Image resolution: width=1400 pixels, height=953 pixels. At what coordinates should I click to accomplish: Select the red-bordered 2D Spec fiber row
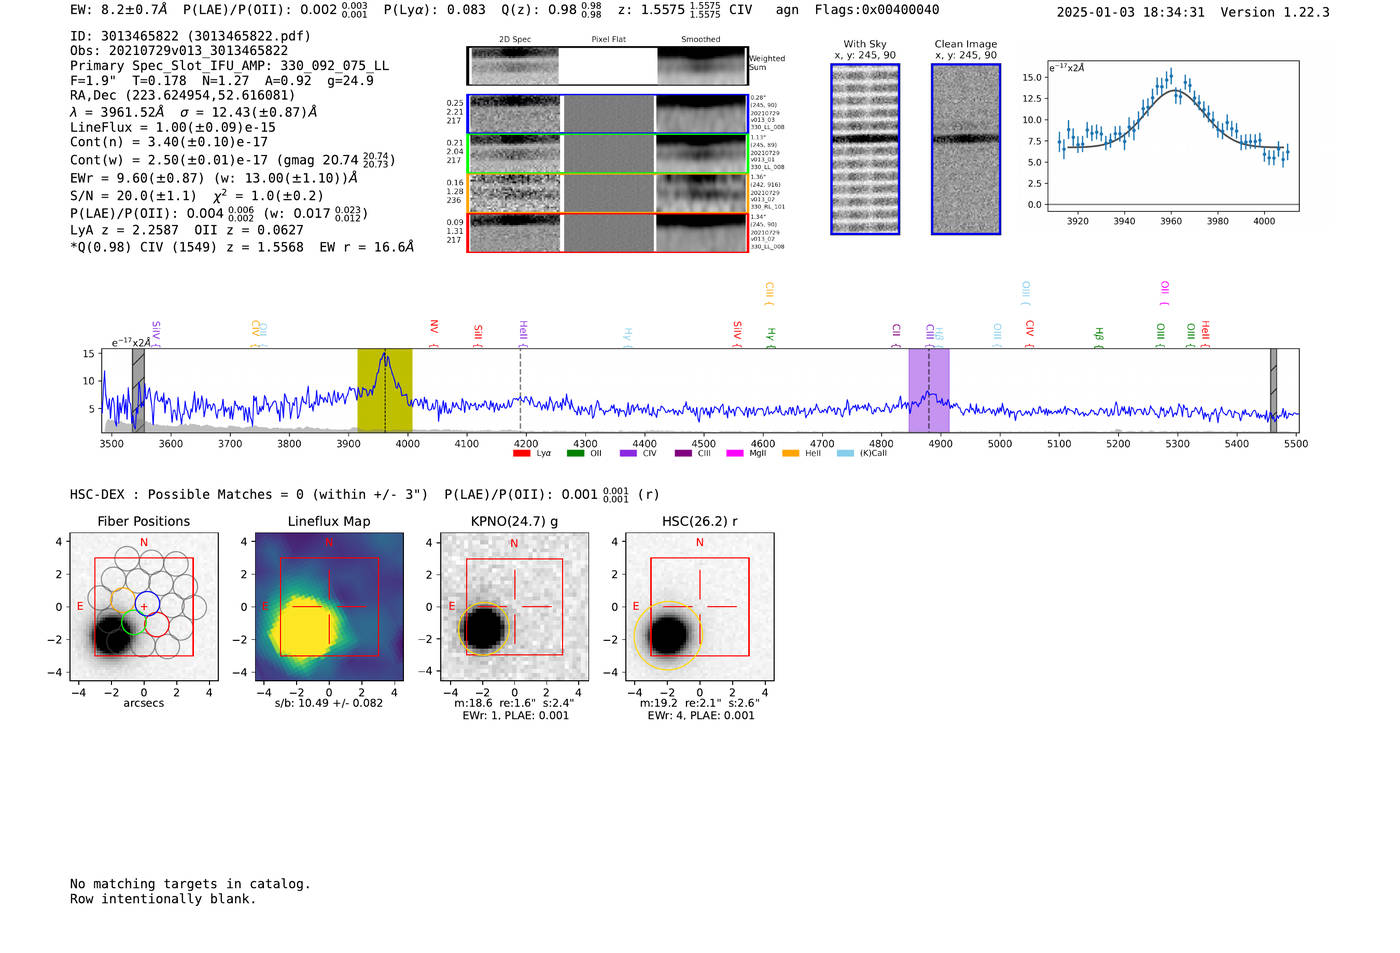pos(607,232)
